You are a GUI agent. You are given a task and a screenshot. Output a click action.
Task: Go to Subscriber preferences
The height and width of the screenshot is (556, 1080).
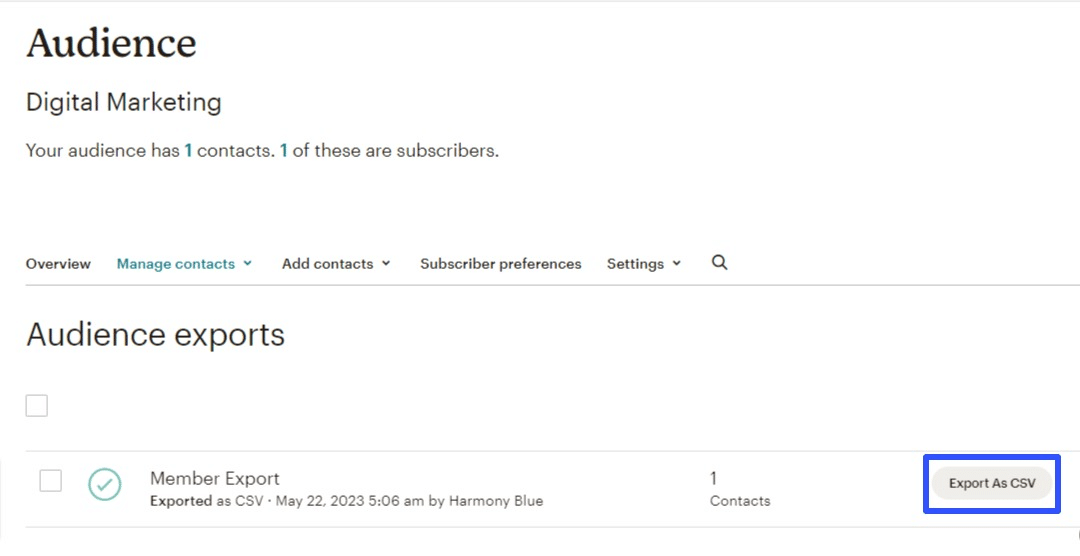tap(501, 264)
